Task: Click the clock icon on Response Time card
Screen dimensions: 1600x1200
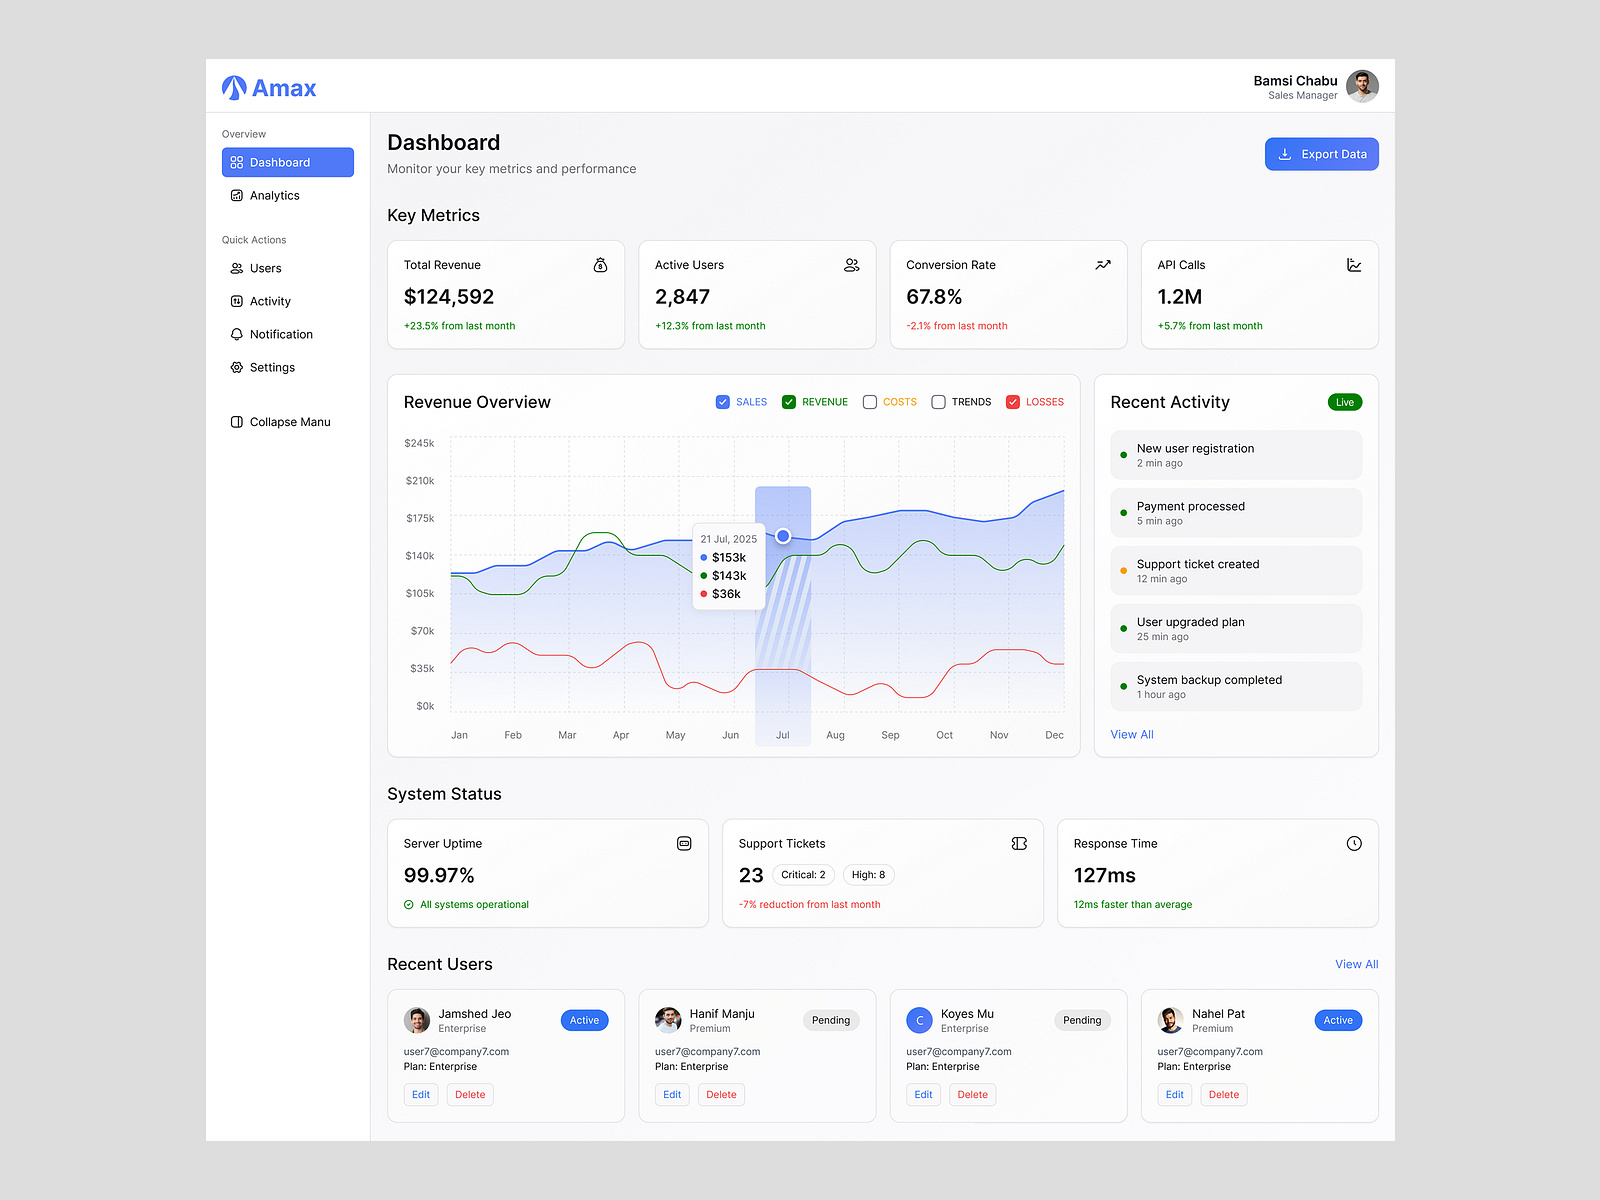Action: click(1354, 843)
